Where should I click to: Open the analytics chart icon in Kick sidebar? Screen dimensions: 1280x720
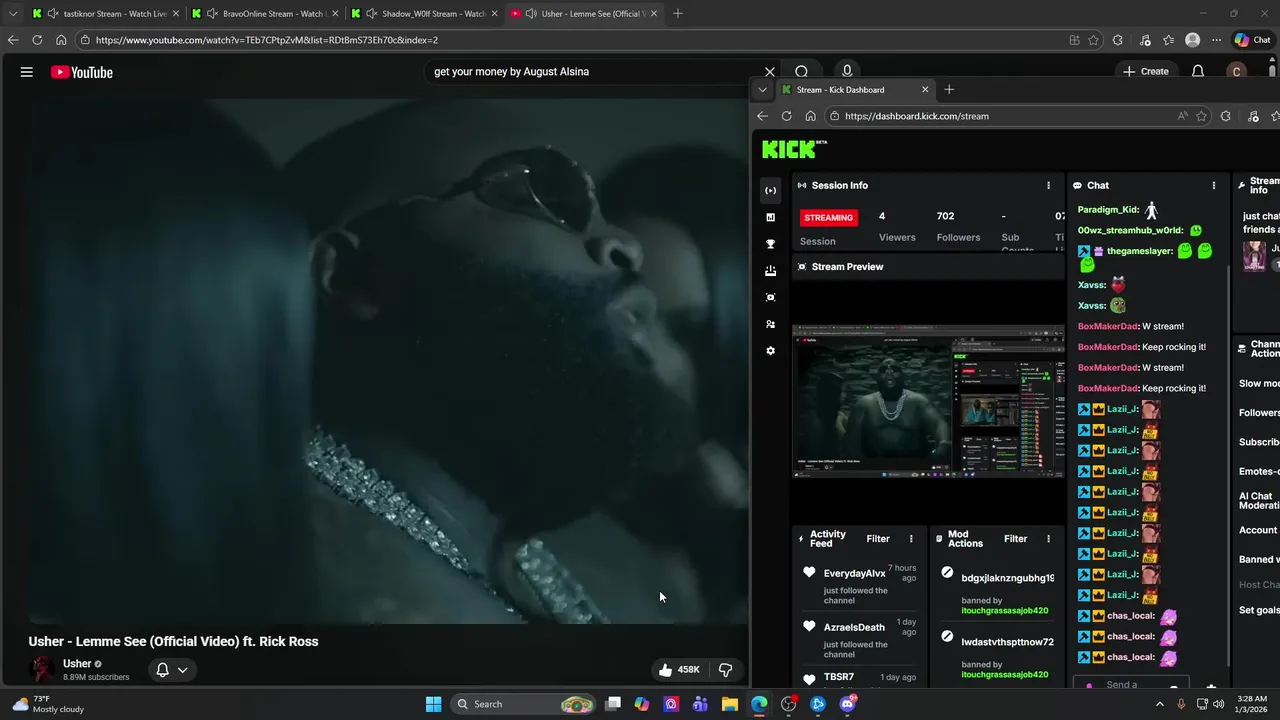tap(770, 217)
